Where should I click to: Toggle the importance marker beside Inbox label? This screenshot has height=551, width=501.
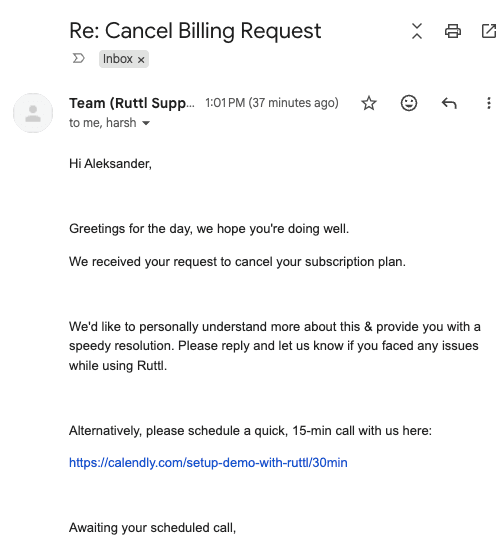(79, 58)
